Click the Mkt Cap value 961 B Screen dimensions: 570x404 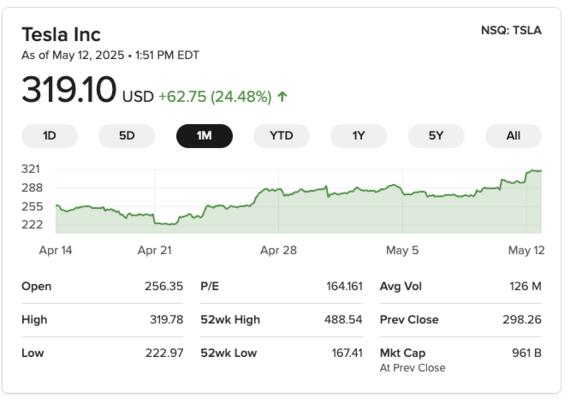pos(527,353)
